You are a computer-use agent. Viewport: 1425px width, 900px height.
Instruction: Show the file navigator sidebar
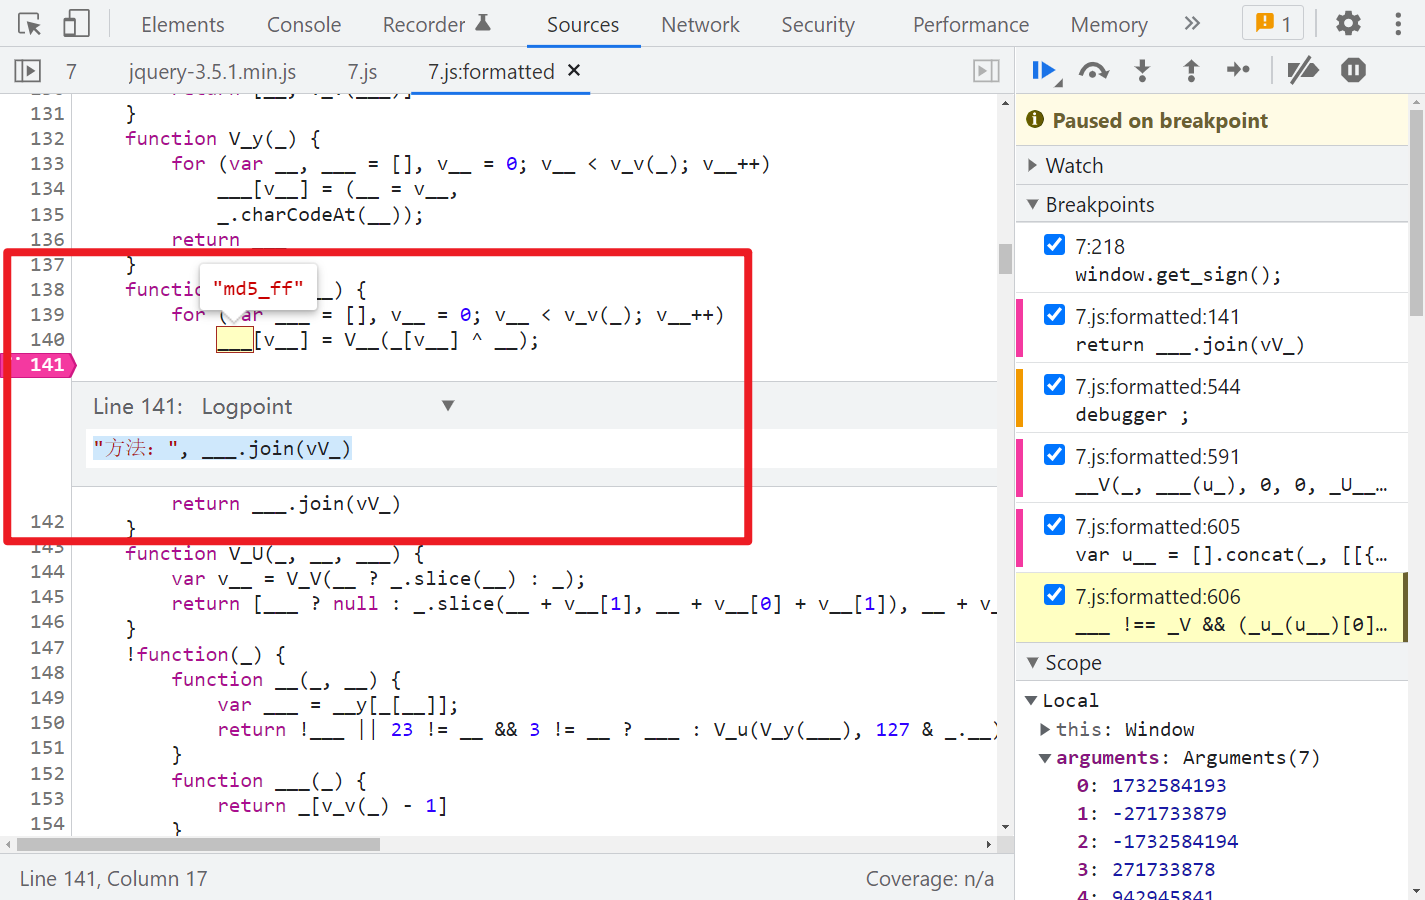coord(27,71)
